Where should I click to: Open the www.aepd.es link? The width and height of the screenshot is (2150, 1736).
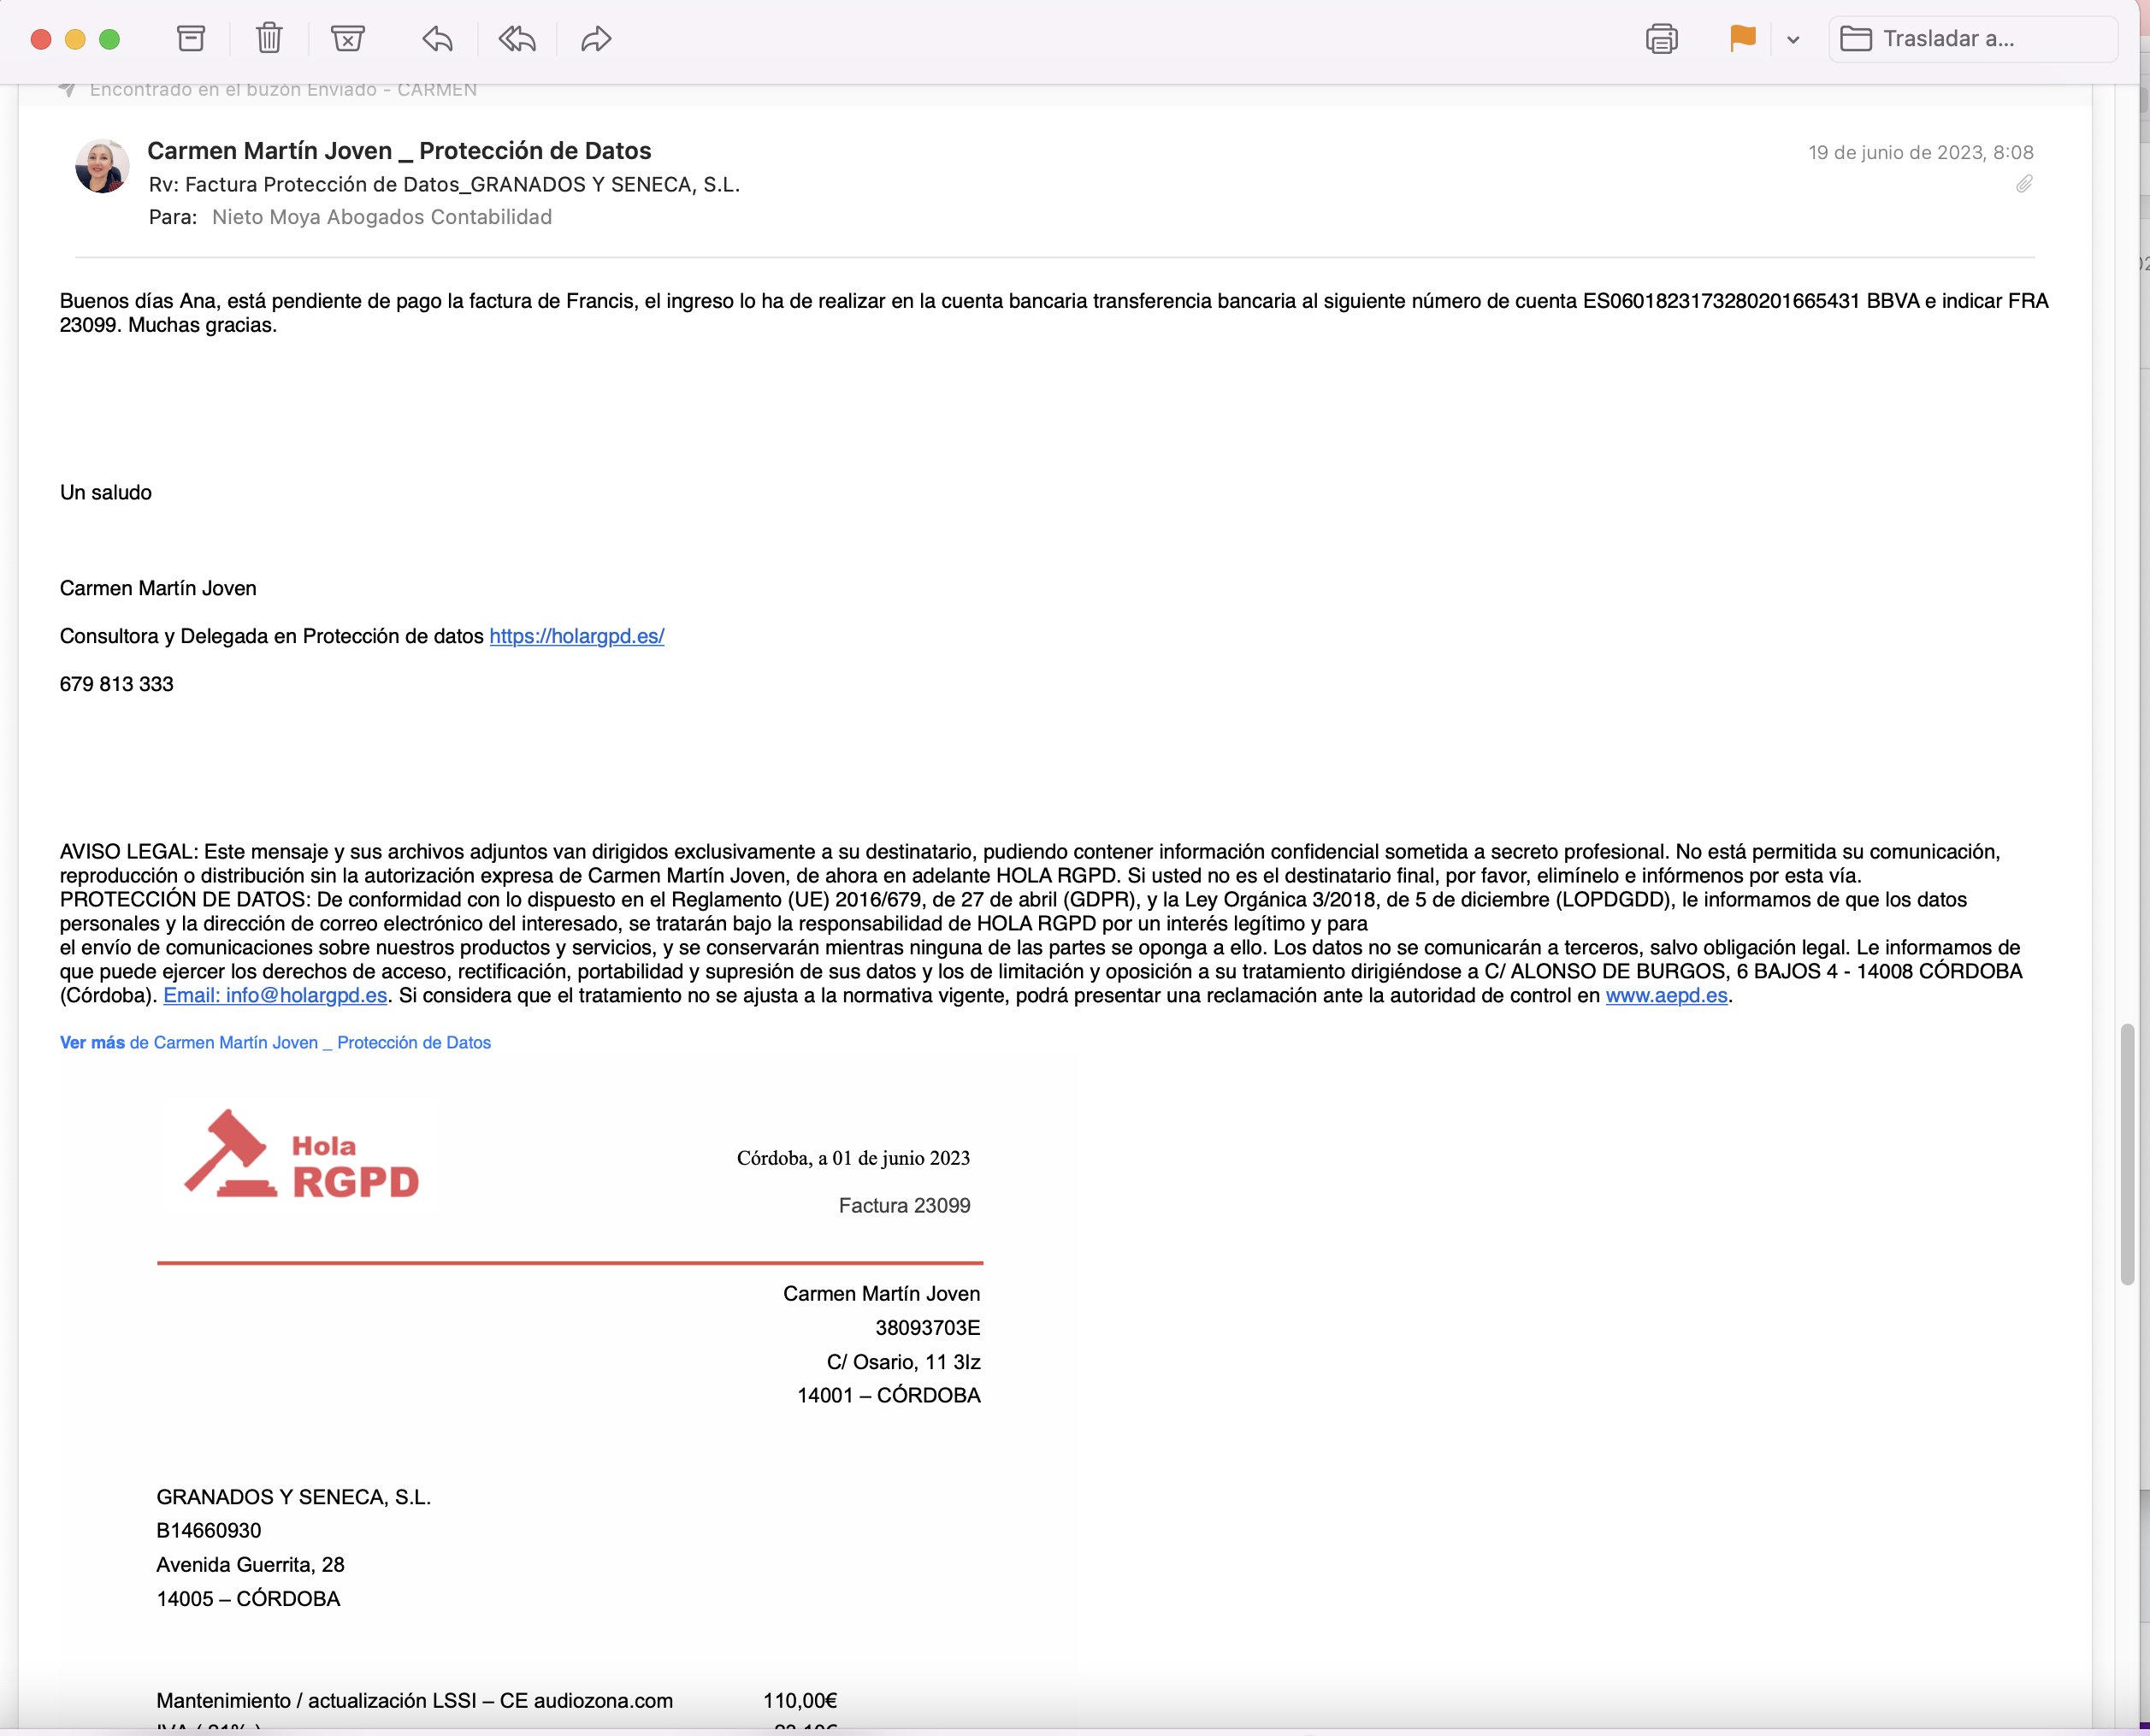tap(1666, 995)
